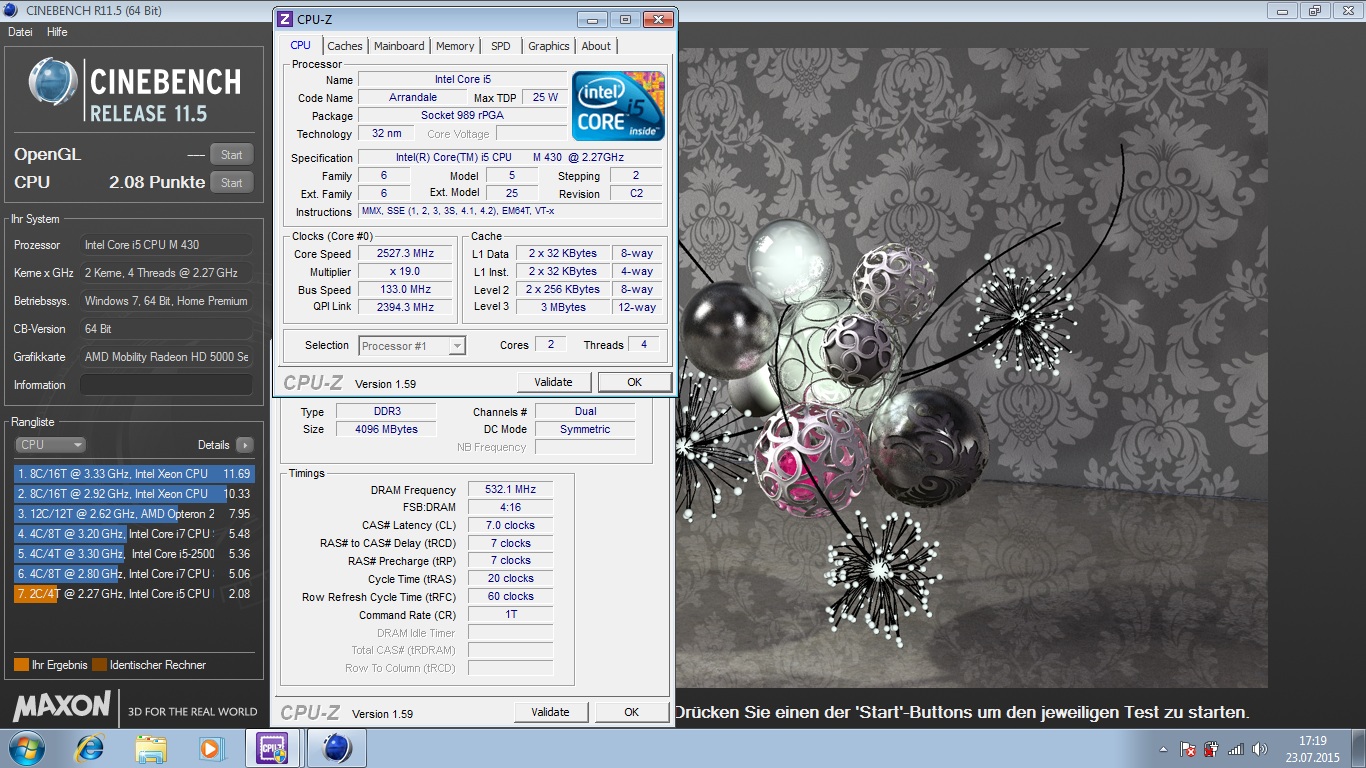Screen dimensions: 1366x768
Task: Click Validate in the rear CPU-Z memory window
Action: [x=551, y=712]
